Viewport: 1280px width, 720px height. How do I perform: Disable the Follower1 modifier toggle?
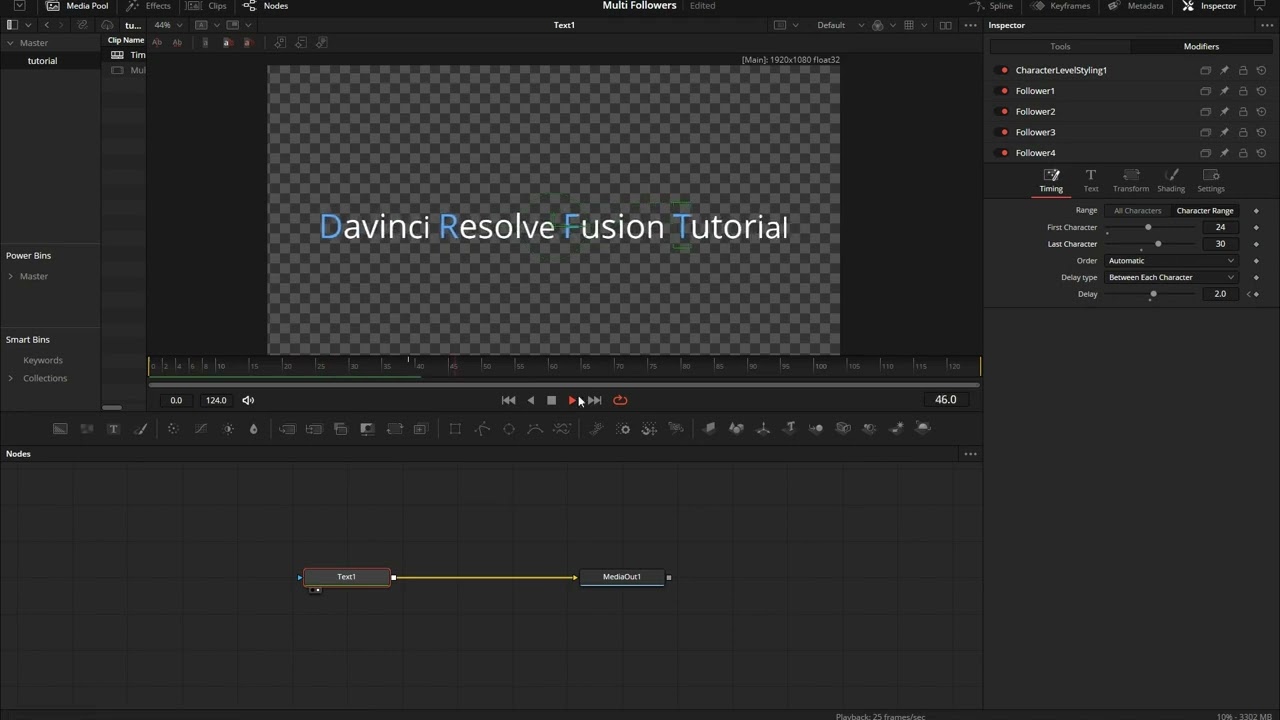tap(1004, 91)
